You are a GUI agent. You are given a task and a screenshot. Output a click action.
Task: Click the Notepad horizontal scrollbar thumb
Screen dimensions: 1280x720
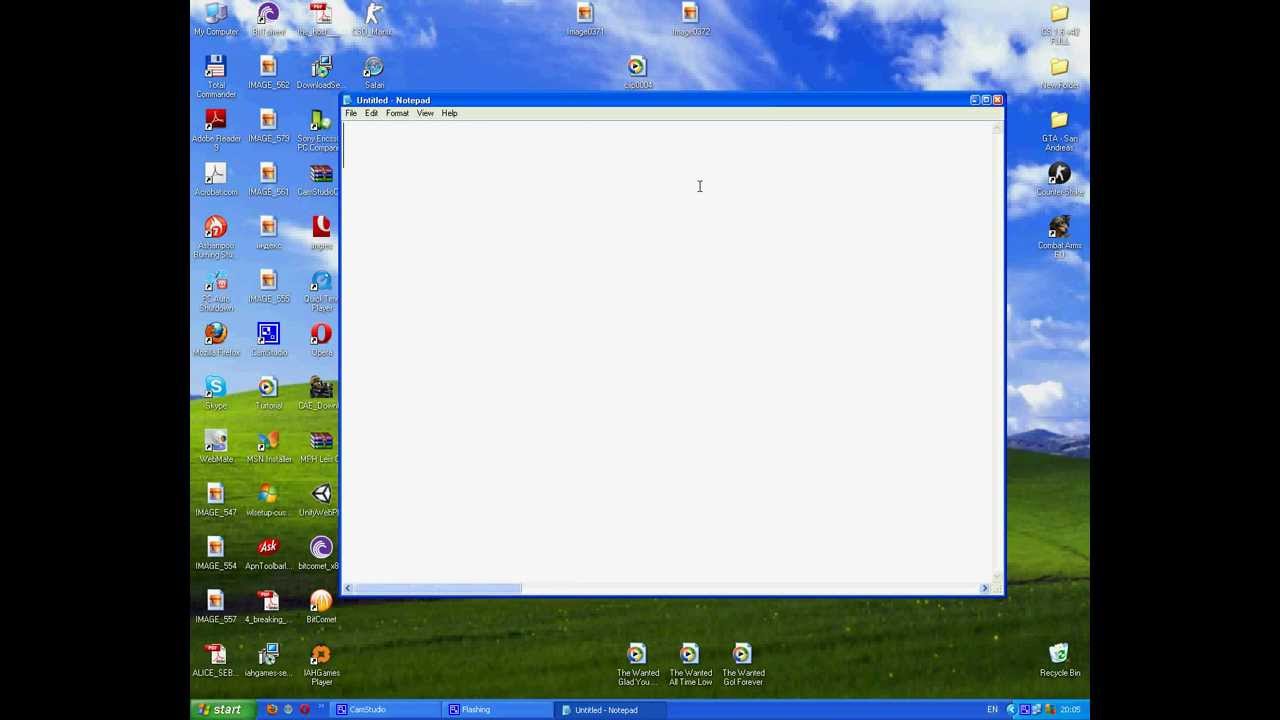[x=436, y=588]
